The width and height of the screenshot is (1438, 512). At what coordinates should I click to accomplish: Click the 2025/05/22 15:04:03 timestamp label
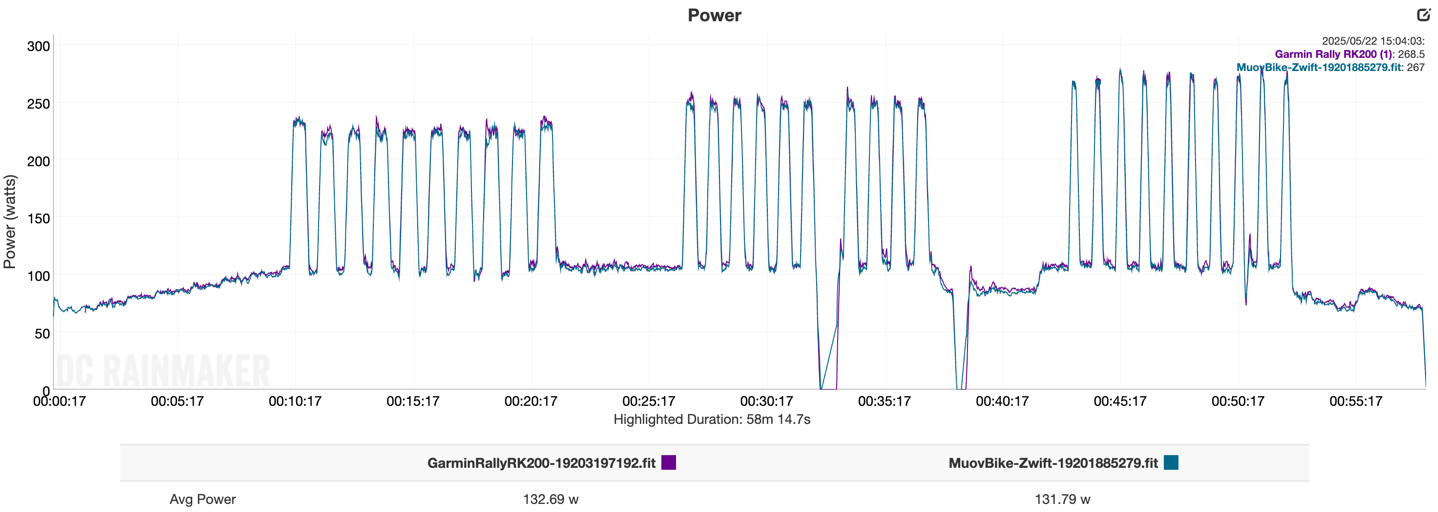(x=1373, y=41)
